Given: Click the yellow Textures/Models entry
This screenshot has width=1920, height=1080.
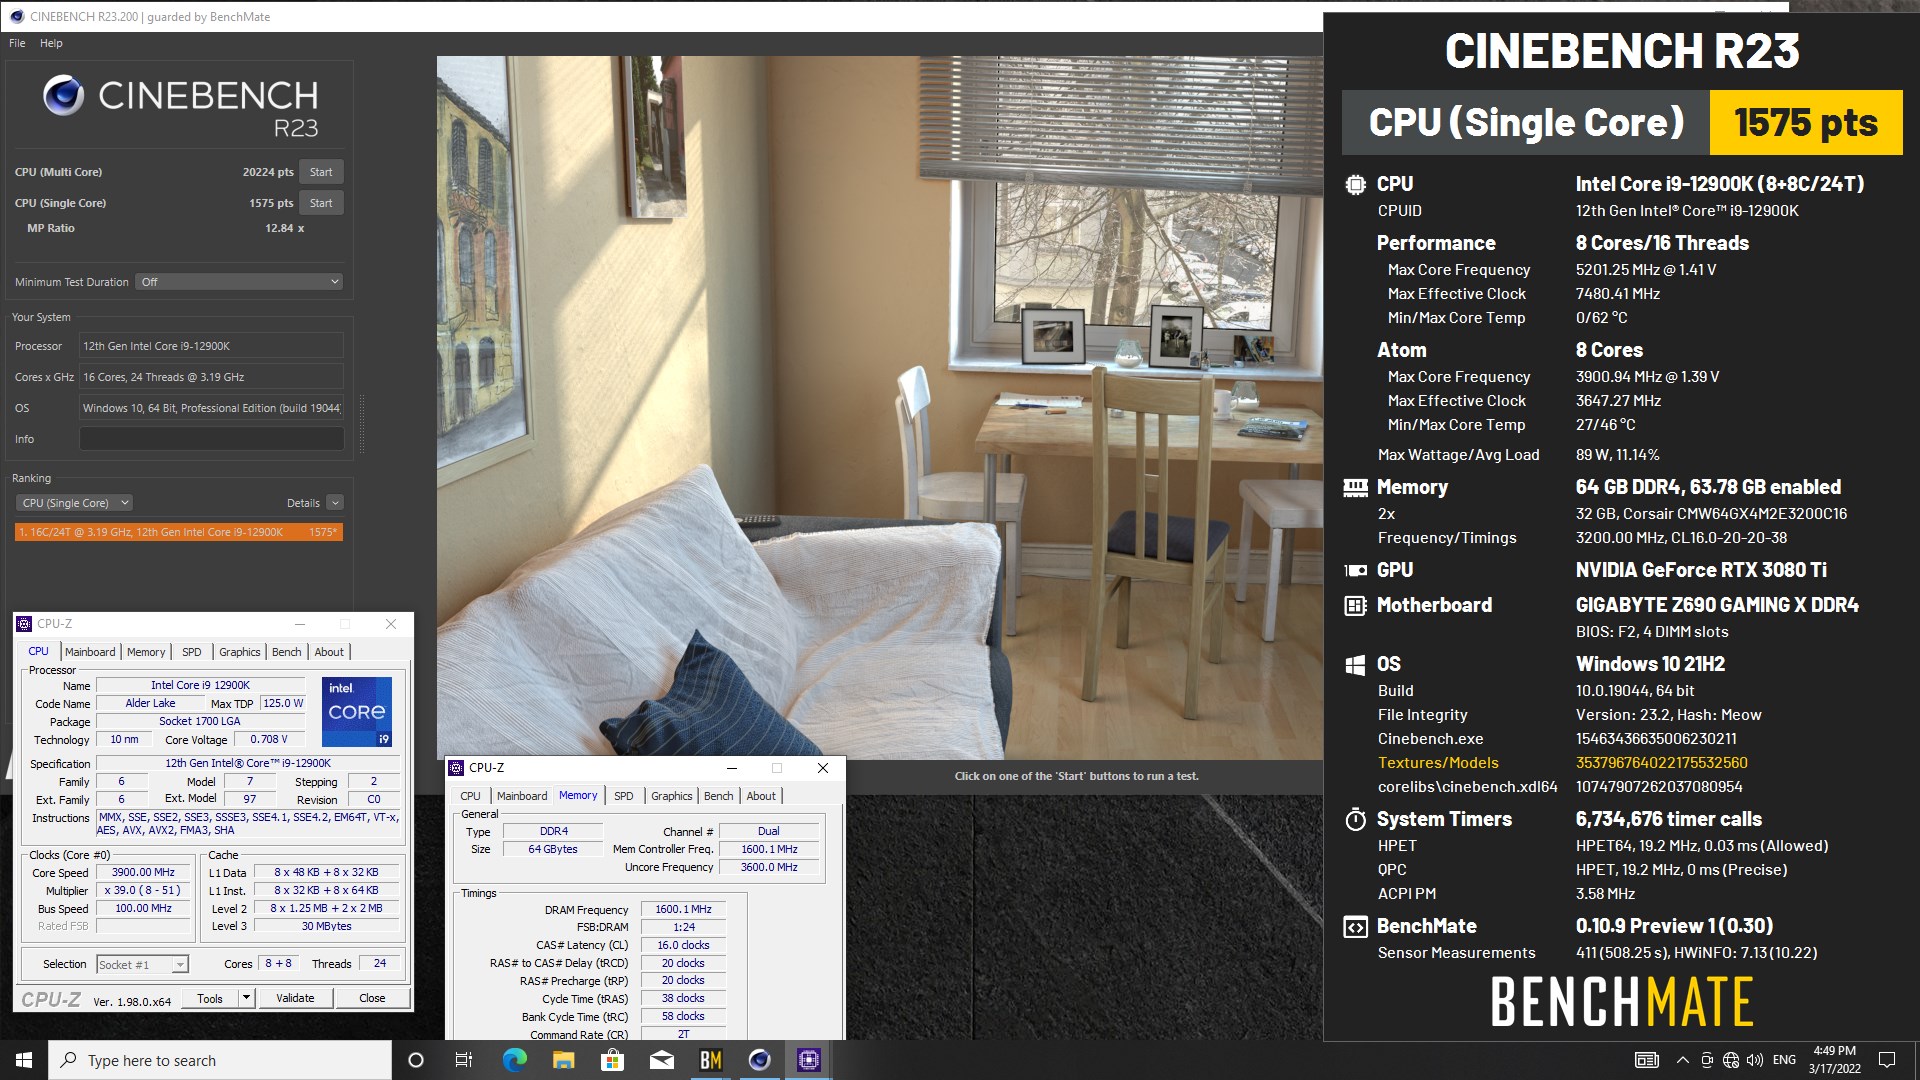Looking at the screenshot, I should click(1438, 763).
